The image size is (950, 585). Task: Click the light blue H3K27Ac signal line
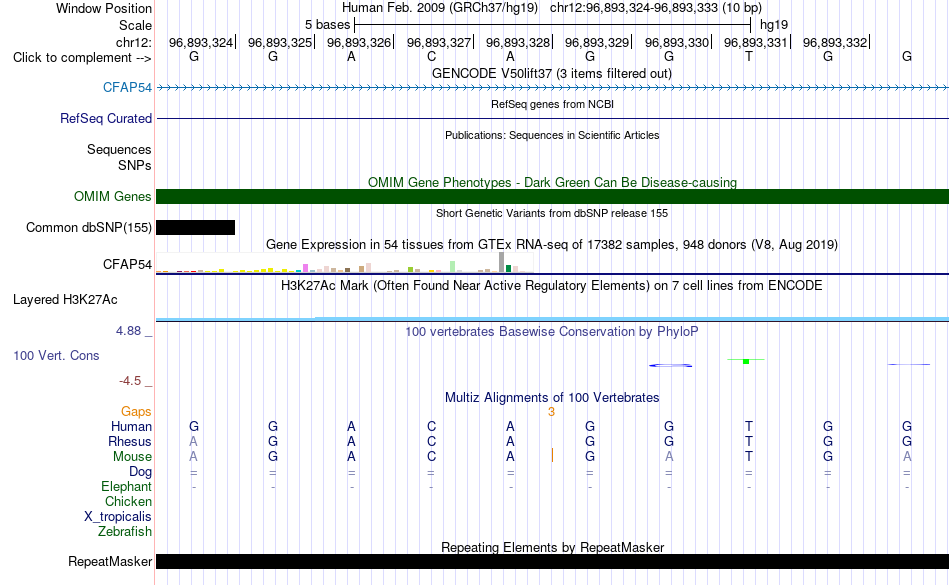pos(553,319)
